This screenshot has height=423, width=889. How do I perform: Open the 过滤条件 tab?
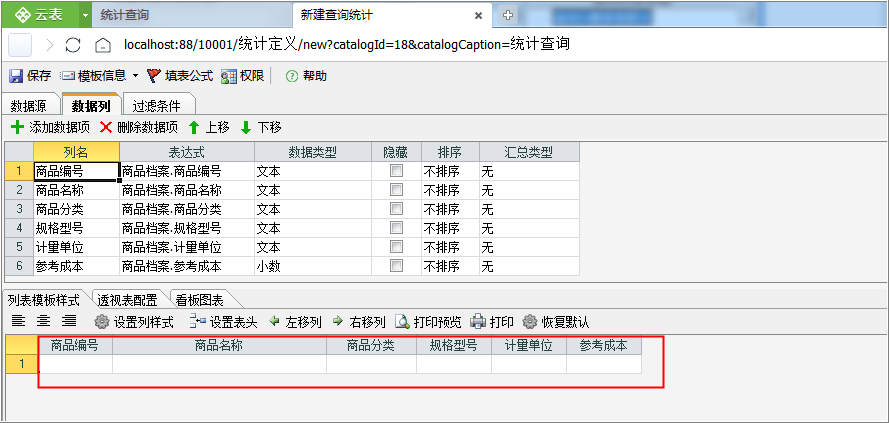pyautogui.click(x=156, y=105)
